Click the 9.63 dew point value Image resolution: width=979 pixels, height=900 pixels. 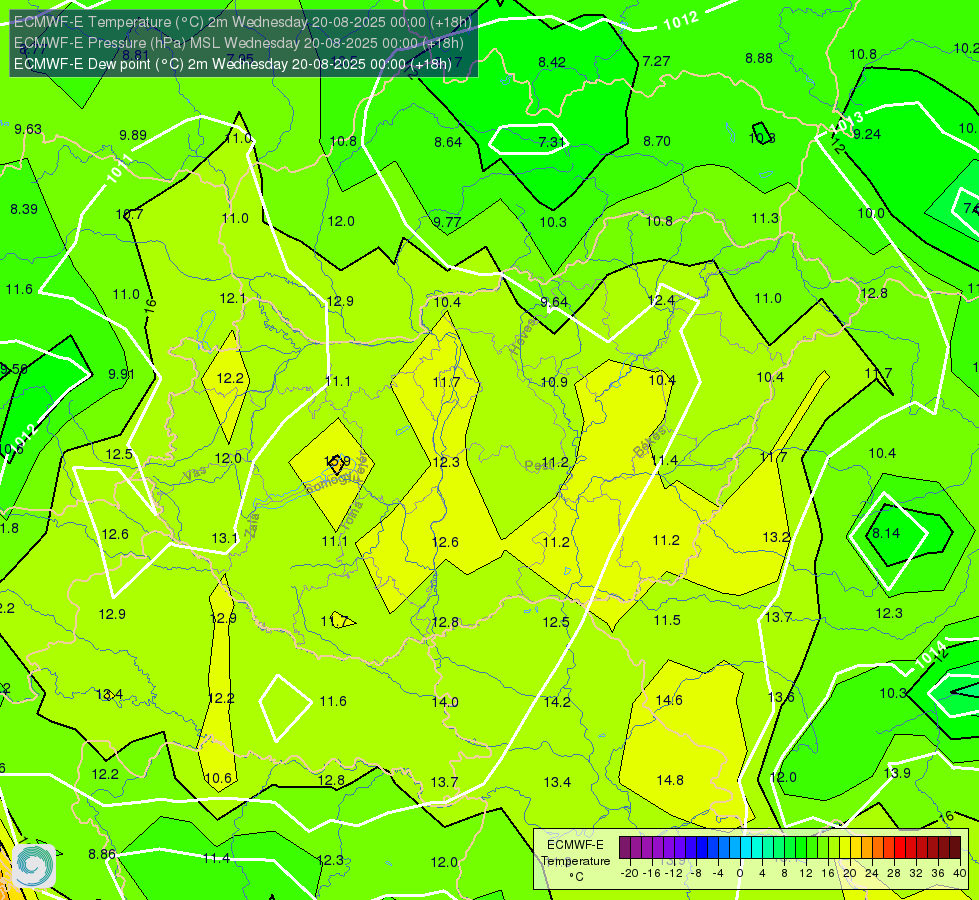pyautogui.click(x=28, y=129)
